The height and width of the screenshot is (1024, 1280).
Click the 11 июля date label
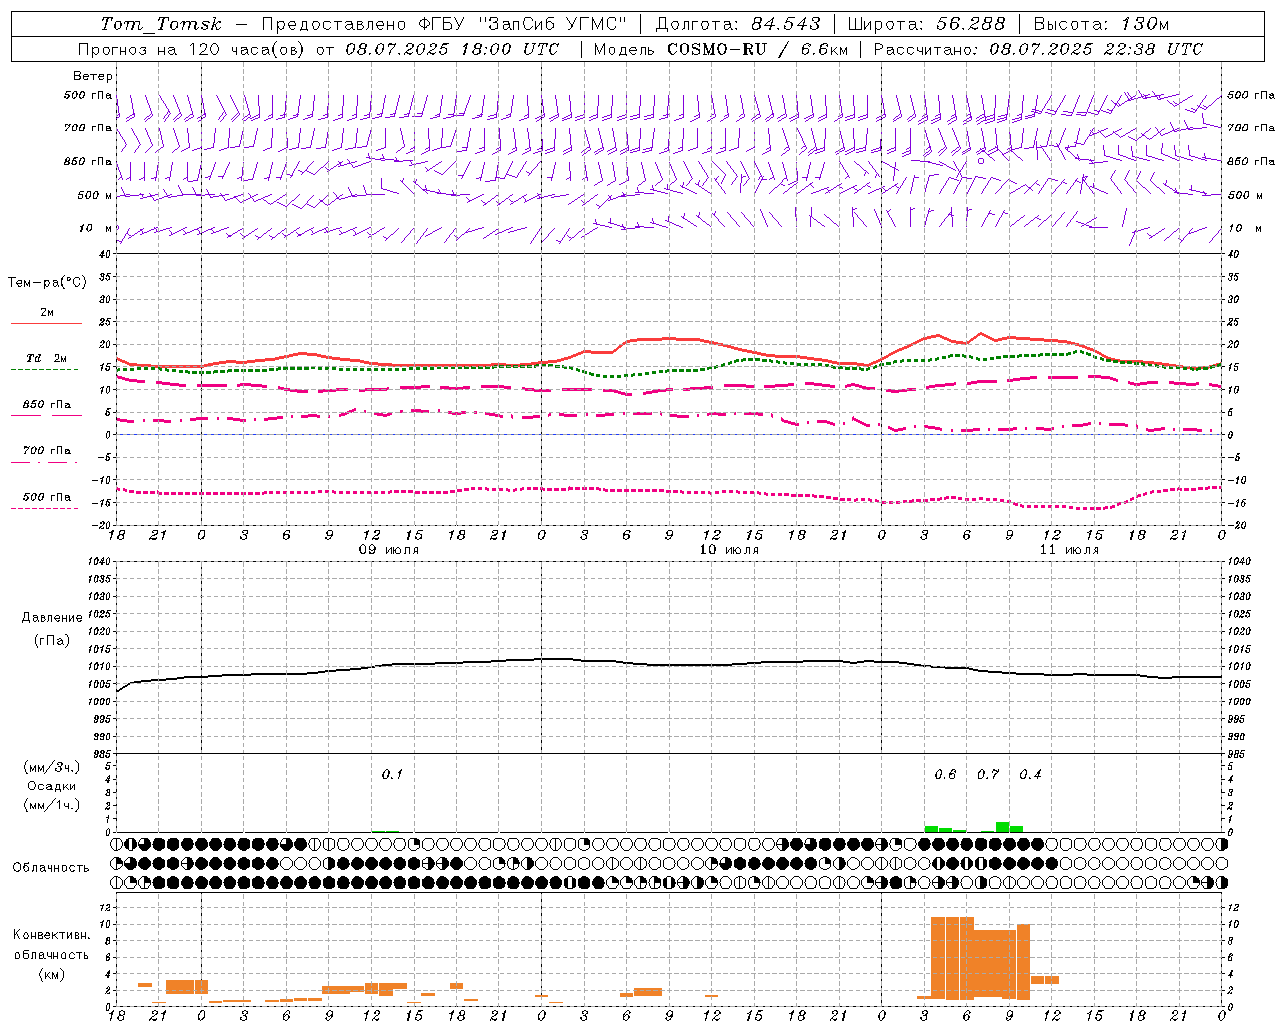(x=1069, y=550)
